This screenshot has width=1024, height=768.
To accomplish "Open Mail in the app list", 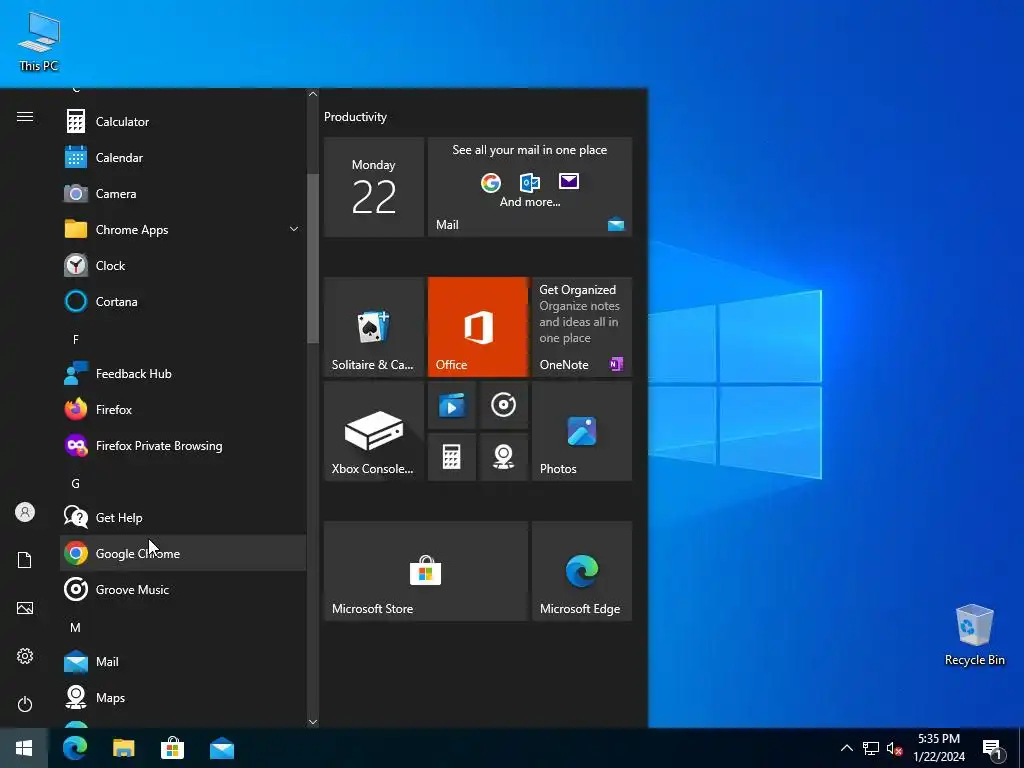I will [x=183, y=662].
